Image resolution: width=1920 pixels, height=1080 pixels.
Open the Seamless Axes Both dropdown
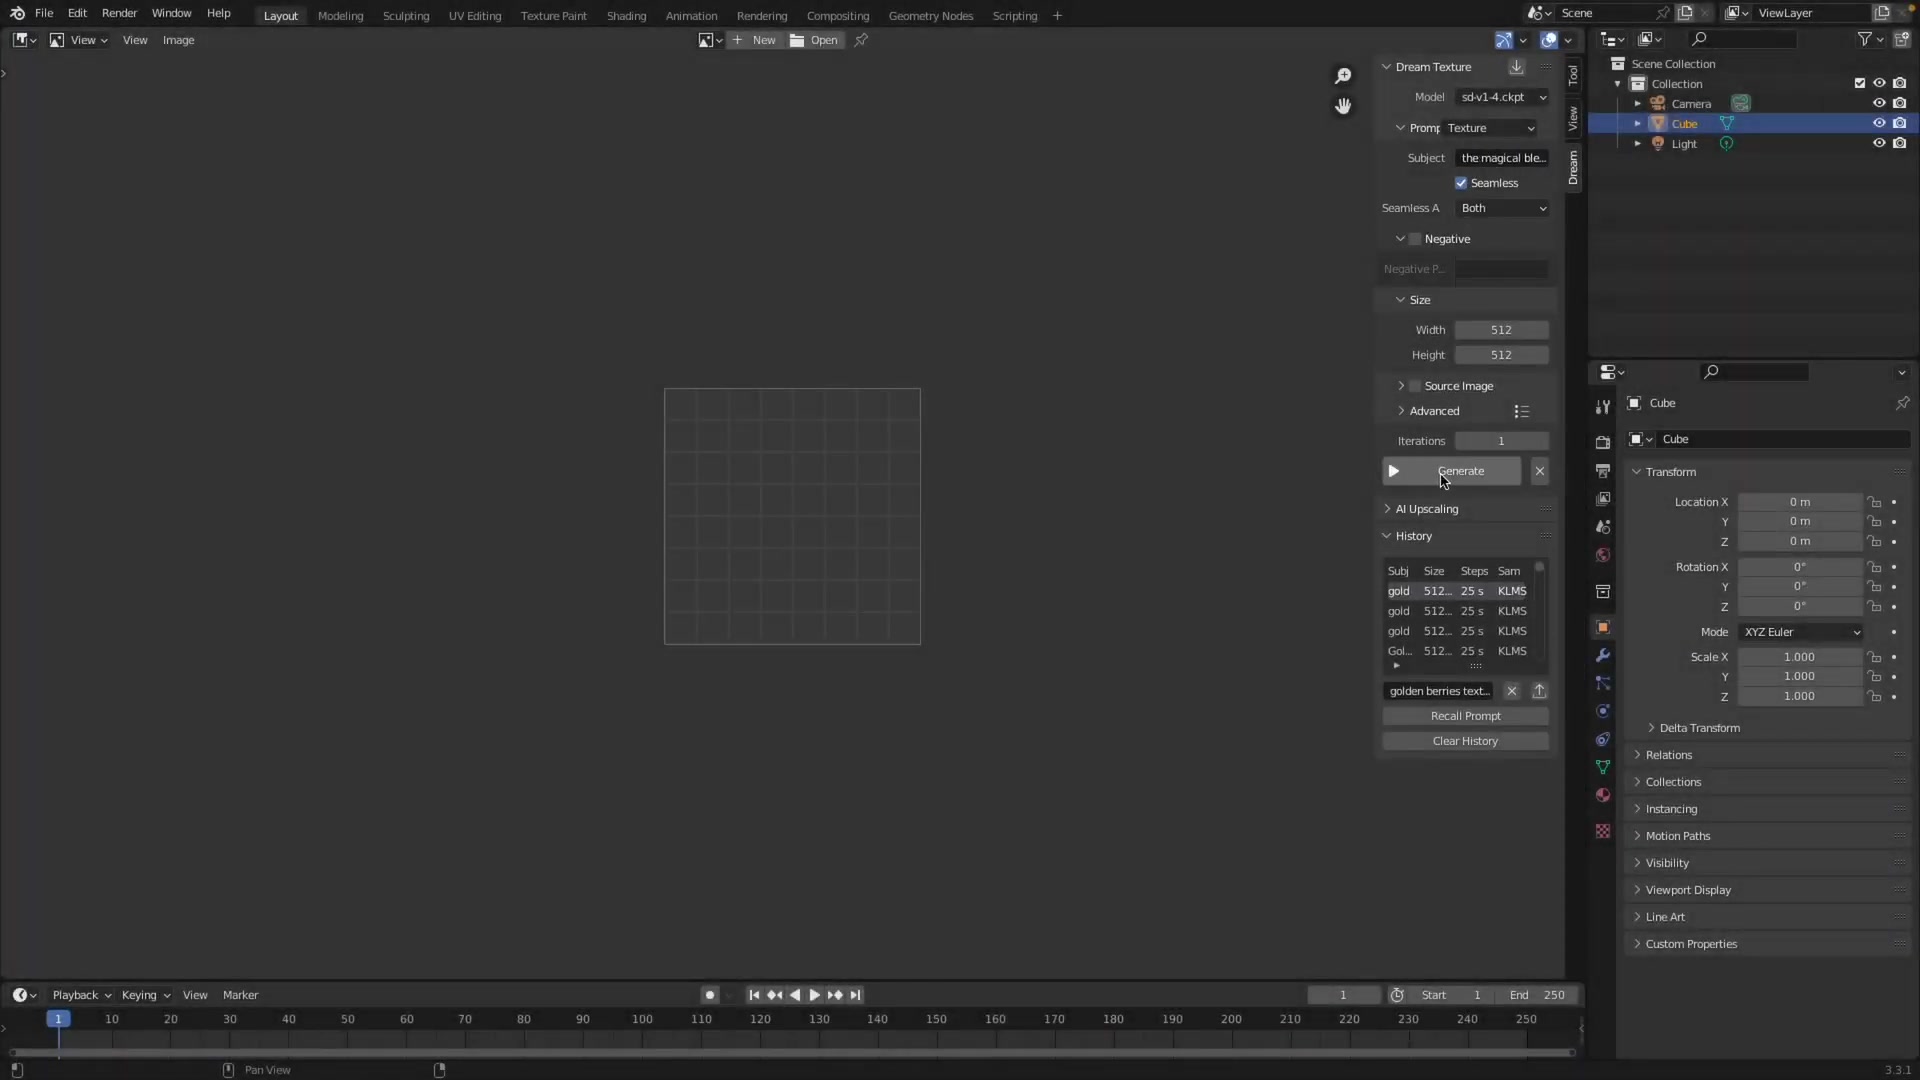click(x=1502, y=208)
